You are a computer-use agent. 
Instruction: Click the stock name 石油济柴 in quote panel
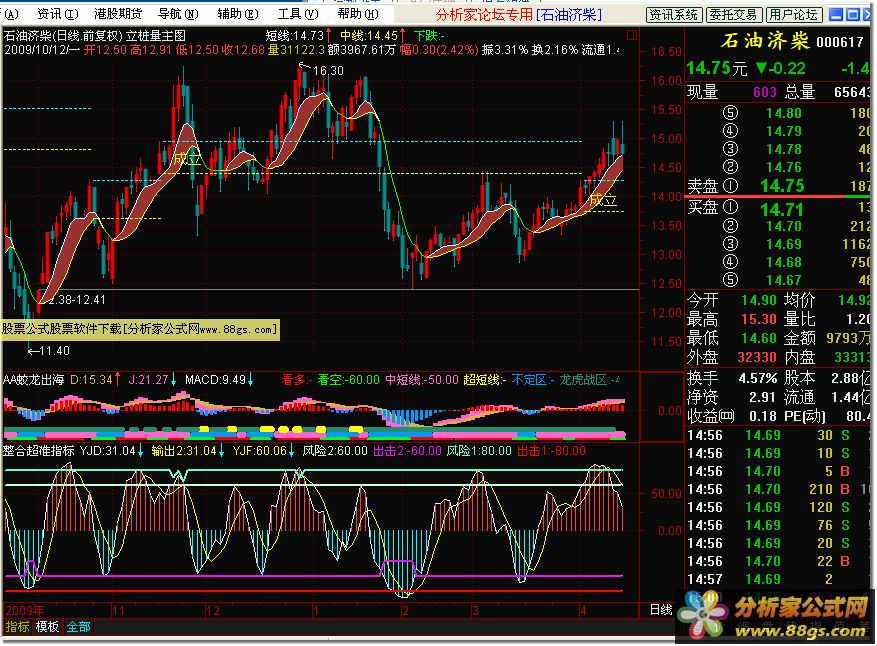(765, 41)
